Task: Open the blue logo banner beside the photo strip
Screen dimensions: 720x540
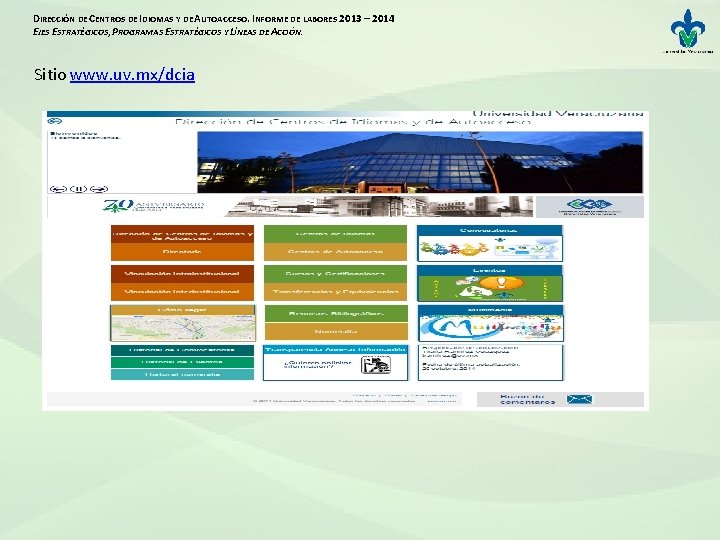Action: (x=590, y=207)
